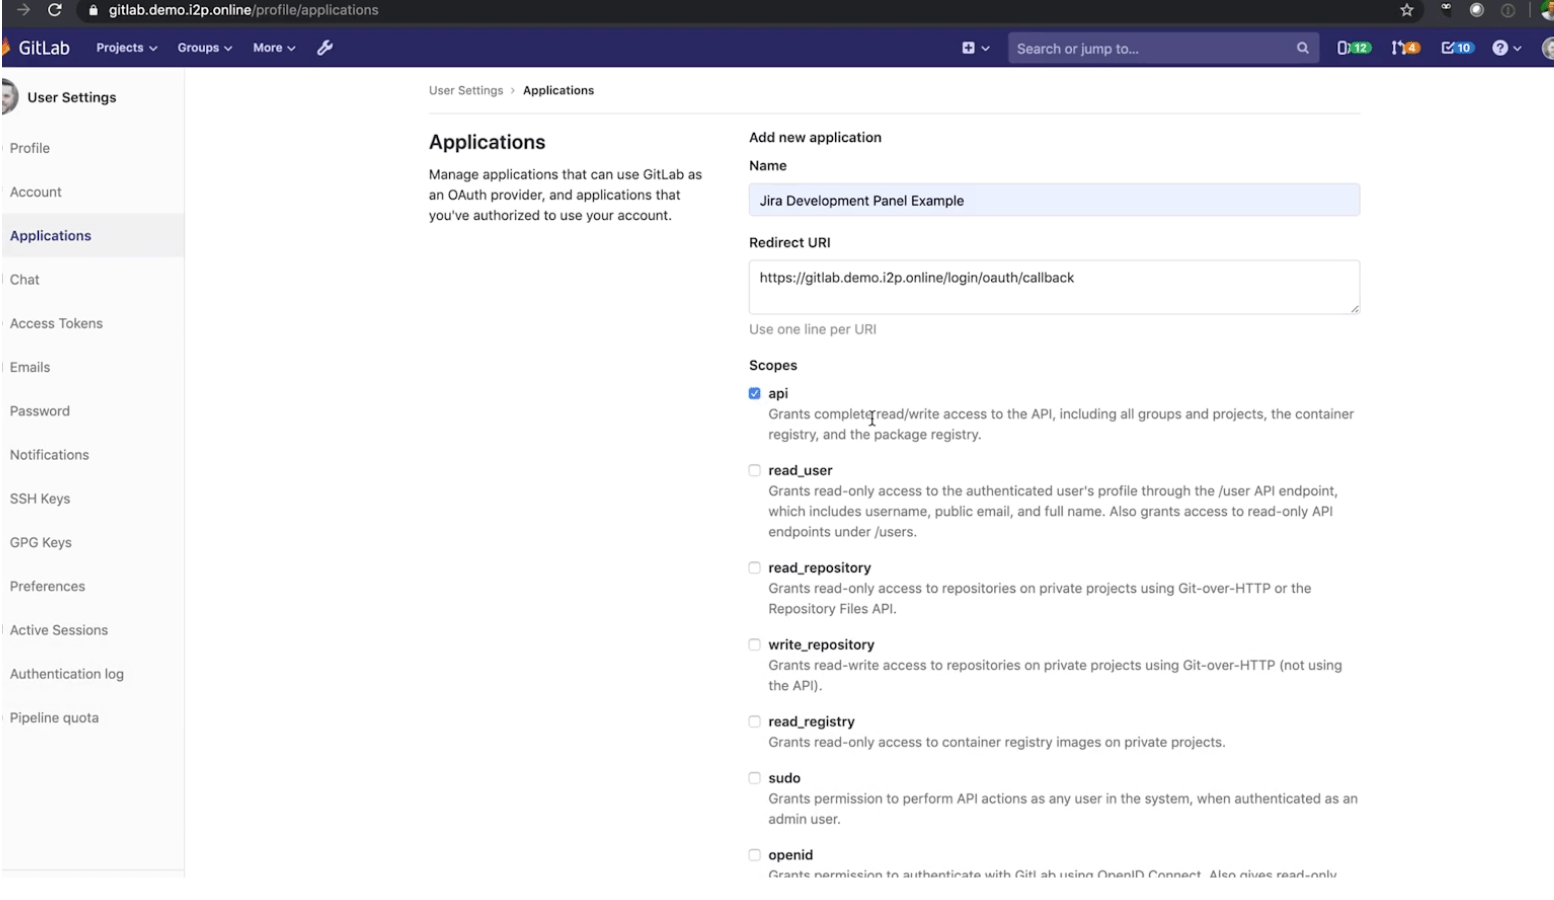Open the To-Do list with 10 items
This screenshot has height=900, width=1554.
coord(1457,47)
